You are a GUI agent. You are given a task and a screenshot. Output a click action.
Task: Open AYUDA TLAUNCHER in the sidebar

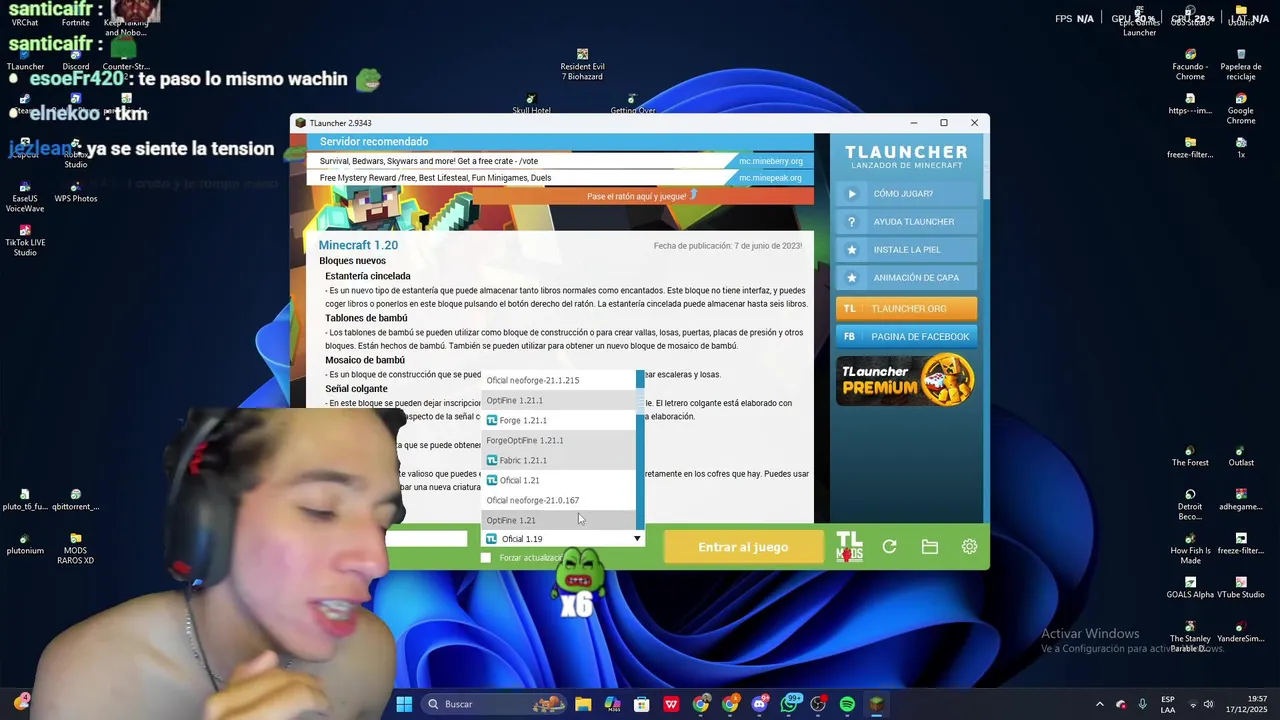[x=906, y=222]
